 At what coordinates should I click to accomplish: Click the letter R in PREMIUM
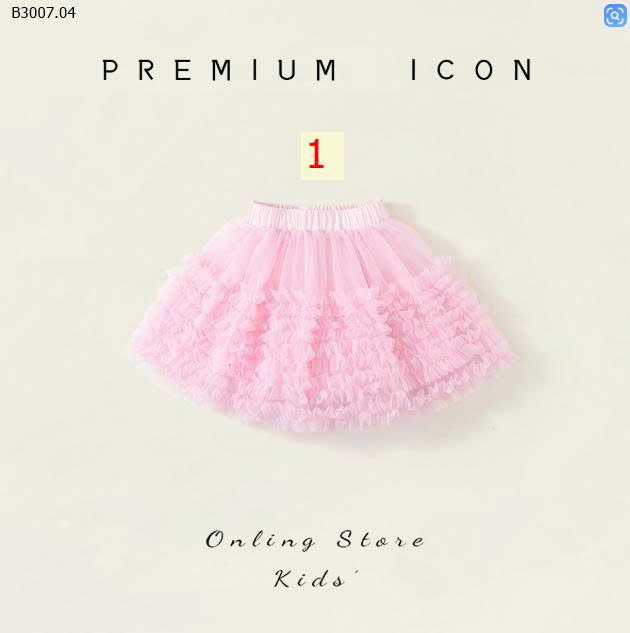click(147, 70)
